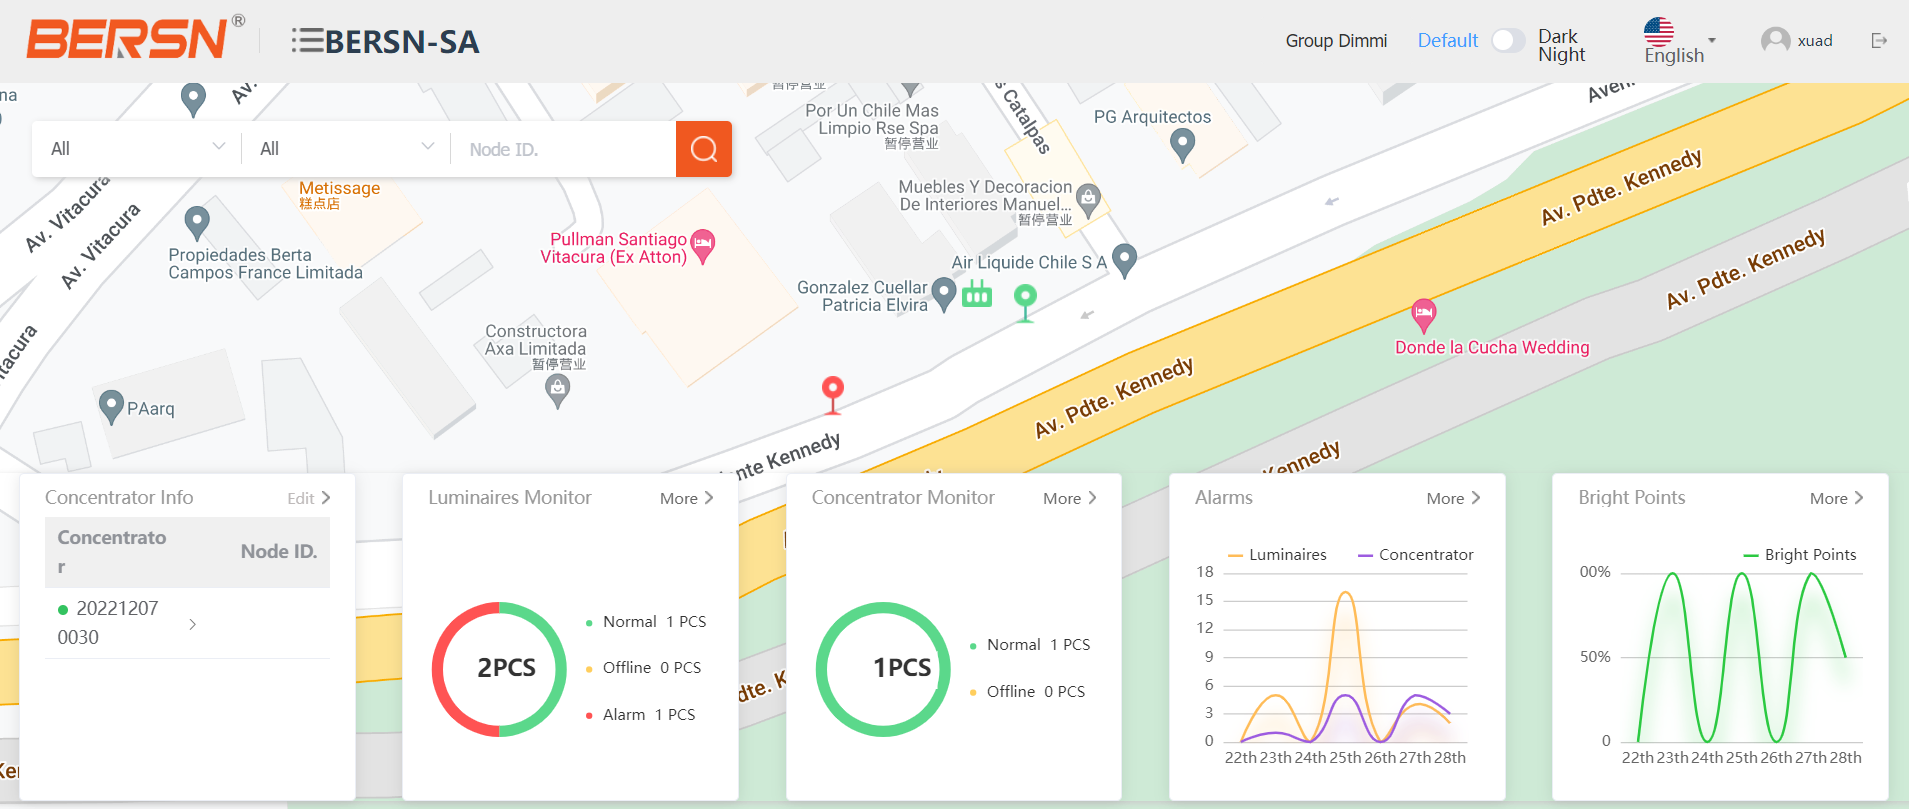Click Edit in Concentrator Info panel
Image resolution: width=1909 pixels, height=809 pixels.
click(308, 498)
